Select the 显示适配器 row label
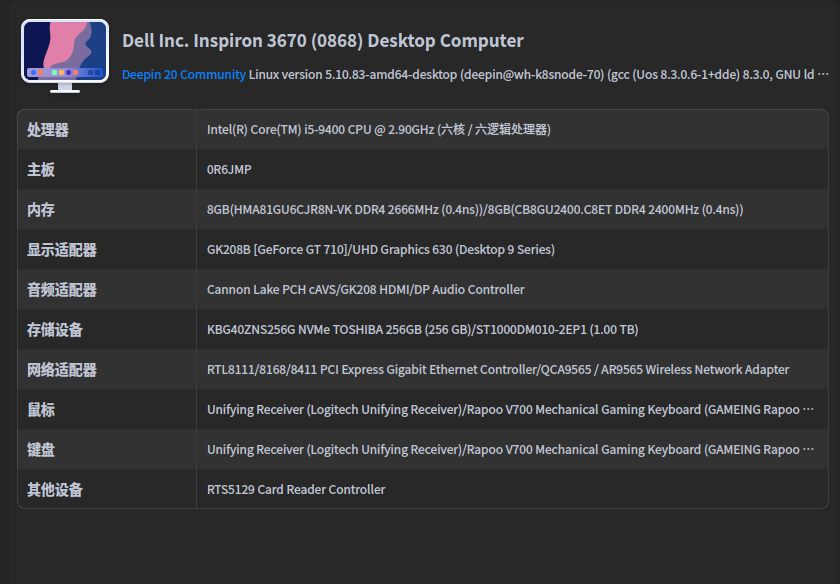The height and width of the screenshot is (584, 840). 62,250
